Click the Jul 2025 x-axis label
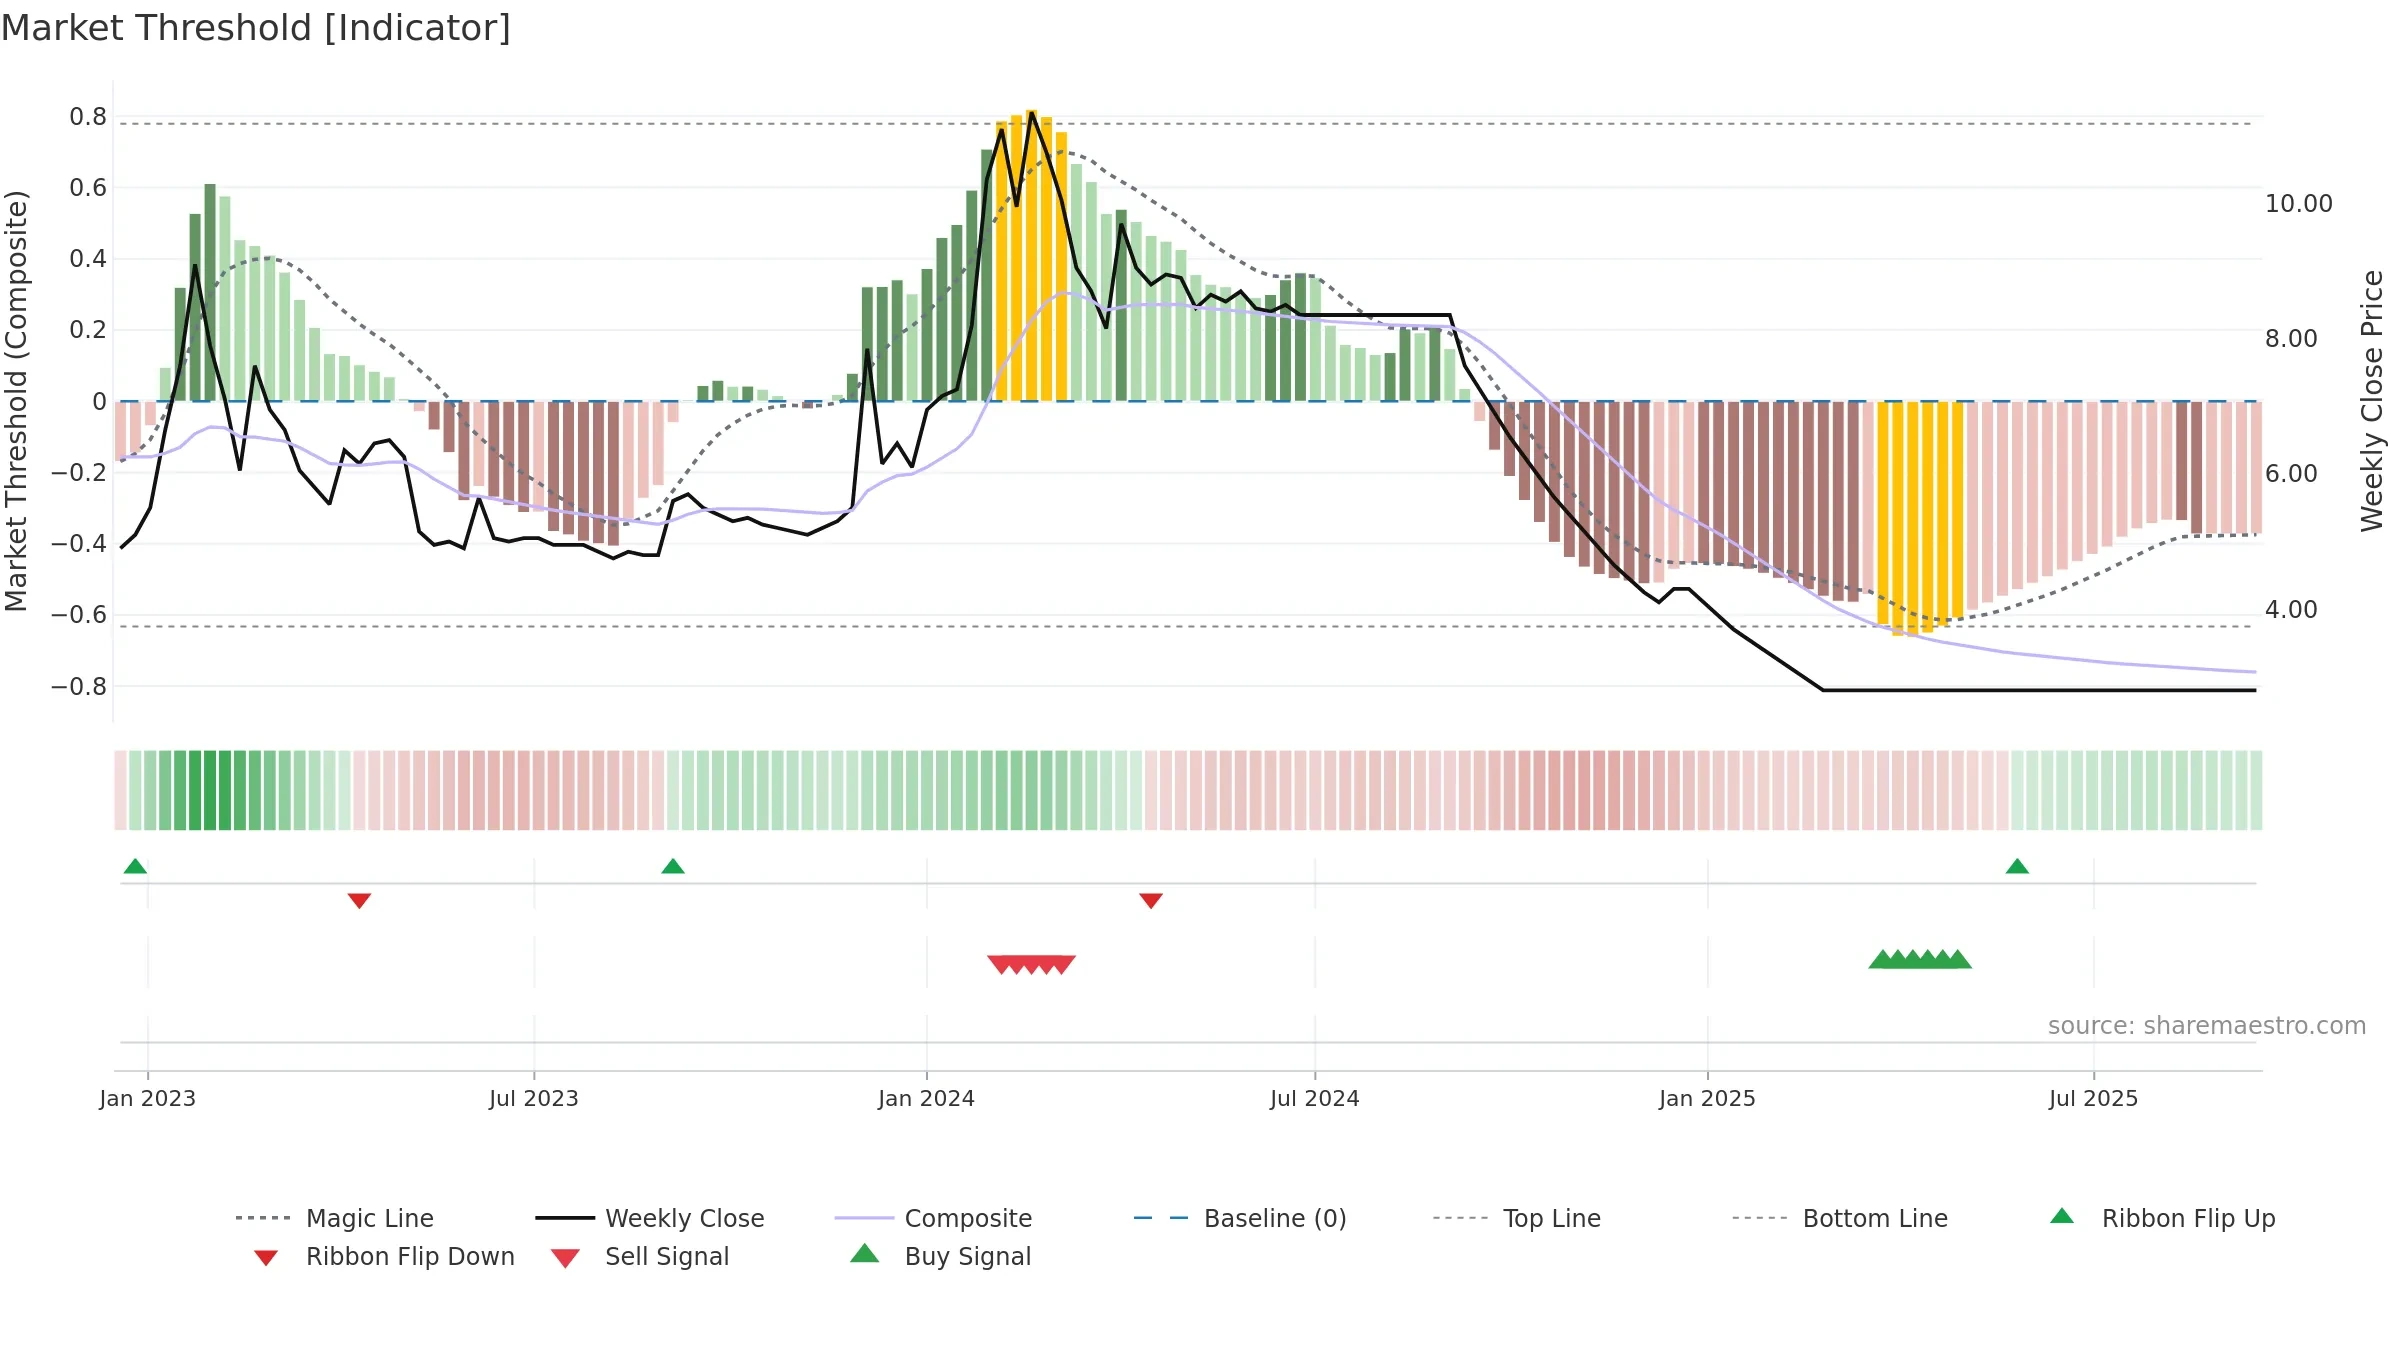This screenshot has width=2400, height=1350. [2094, 1098]
